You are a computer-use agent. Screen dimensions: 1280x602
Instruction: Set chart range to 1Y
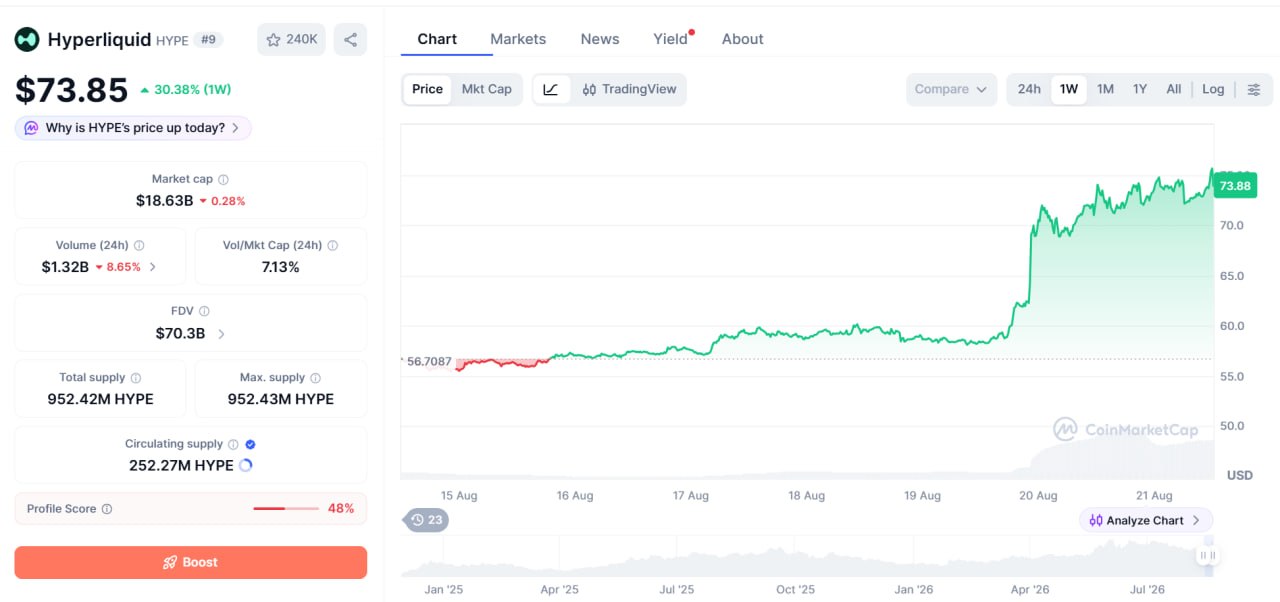click(1140, 89)
